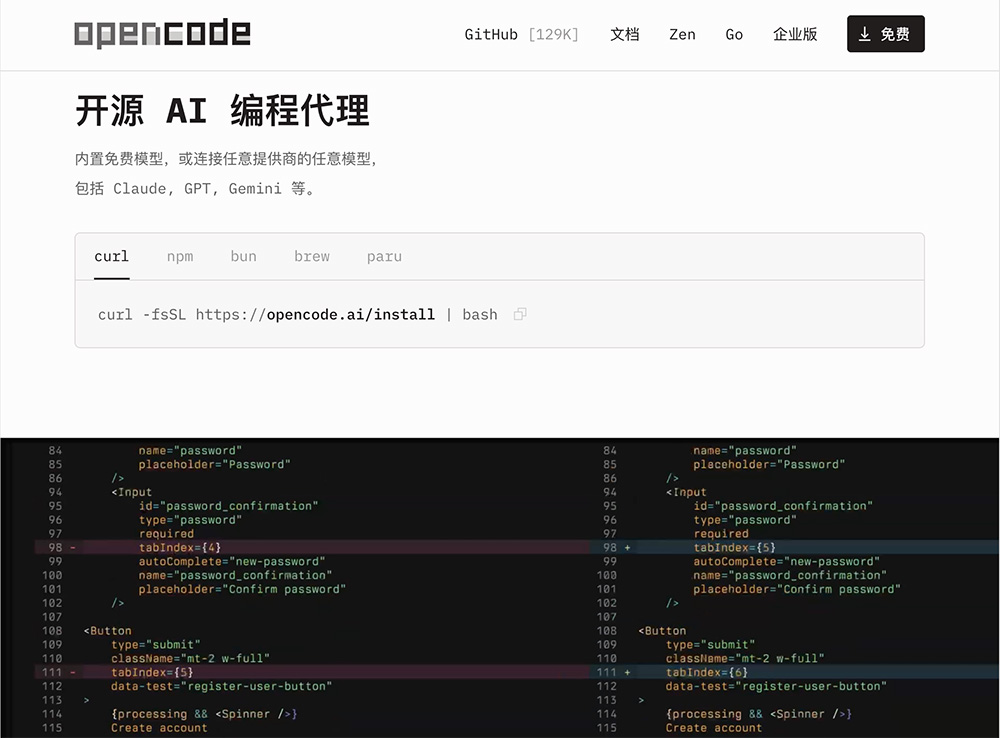The height and width of the screenshot is (738, 1000).
Task: Open the Go menu item
Action: pyautogui.click(x=734, y=33)
